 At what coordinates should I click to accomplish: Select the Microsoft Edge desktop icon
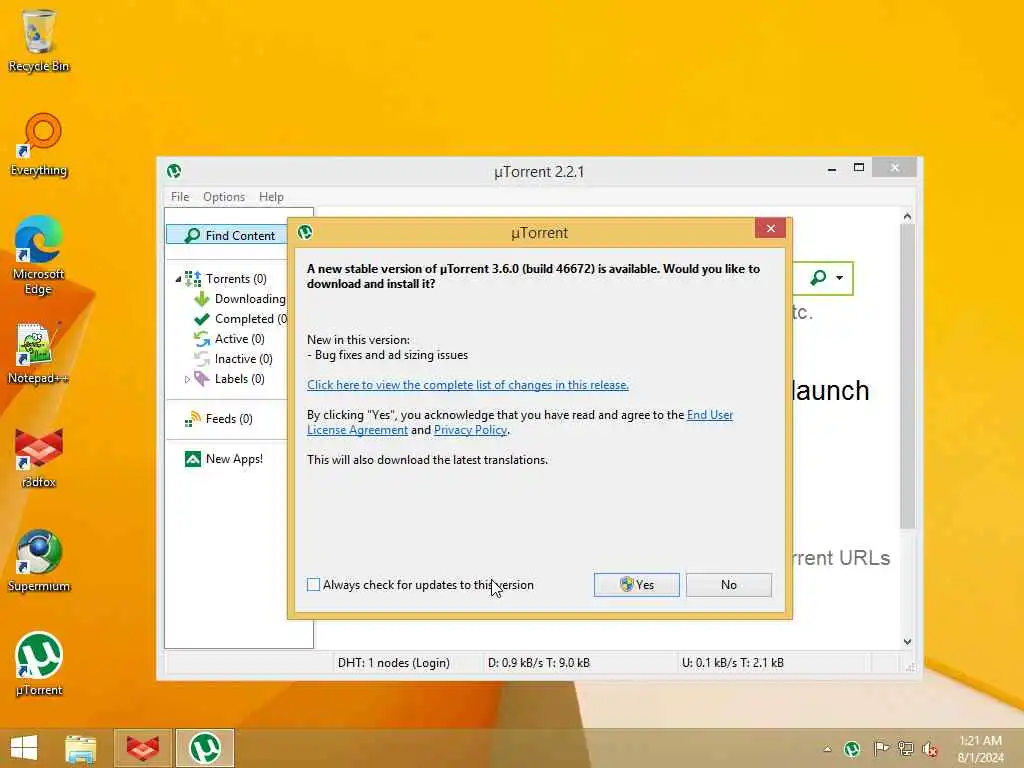tap(39, 255)
